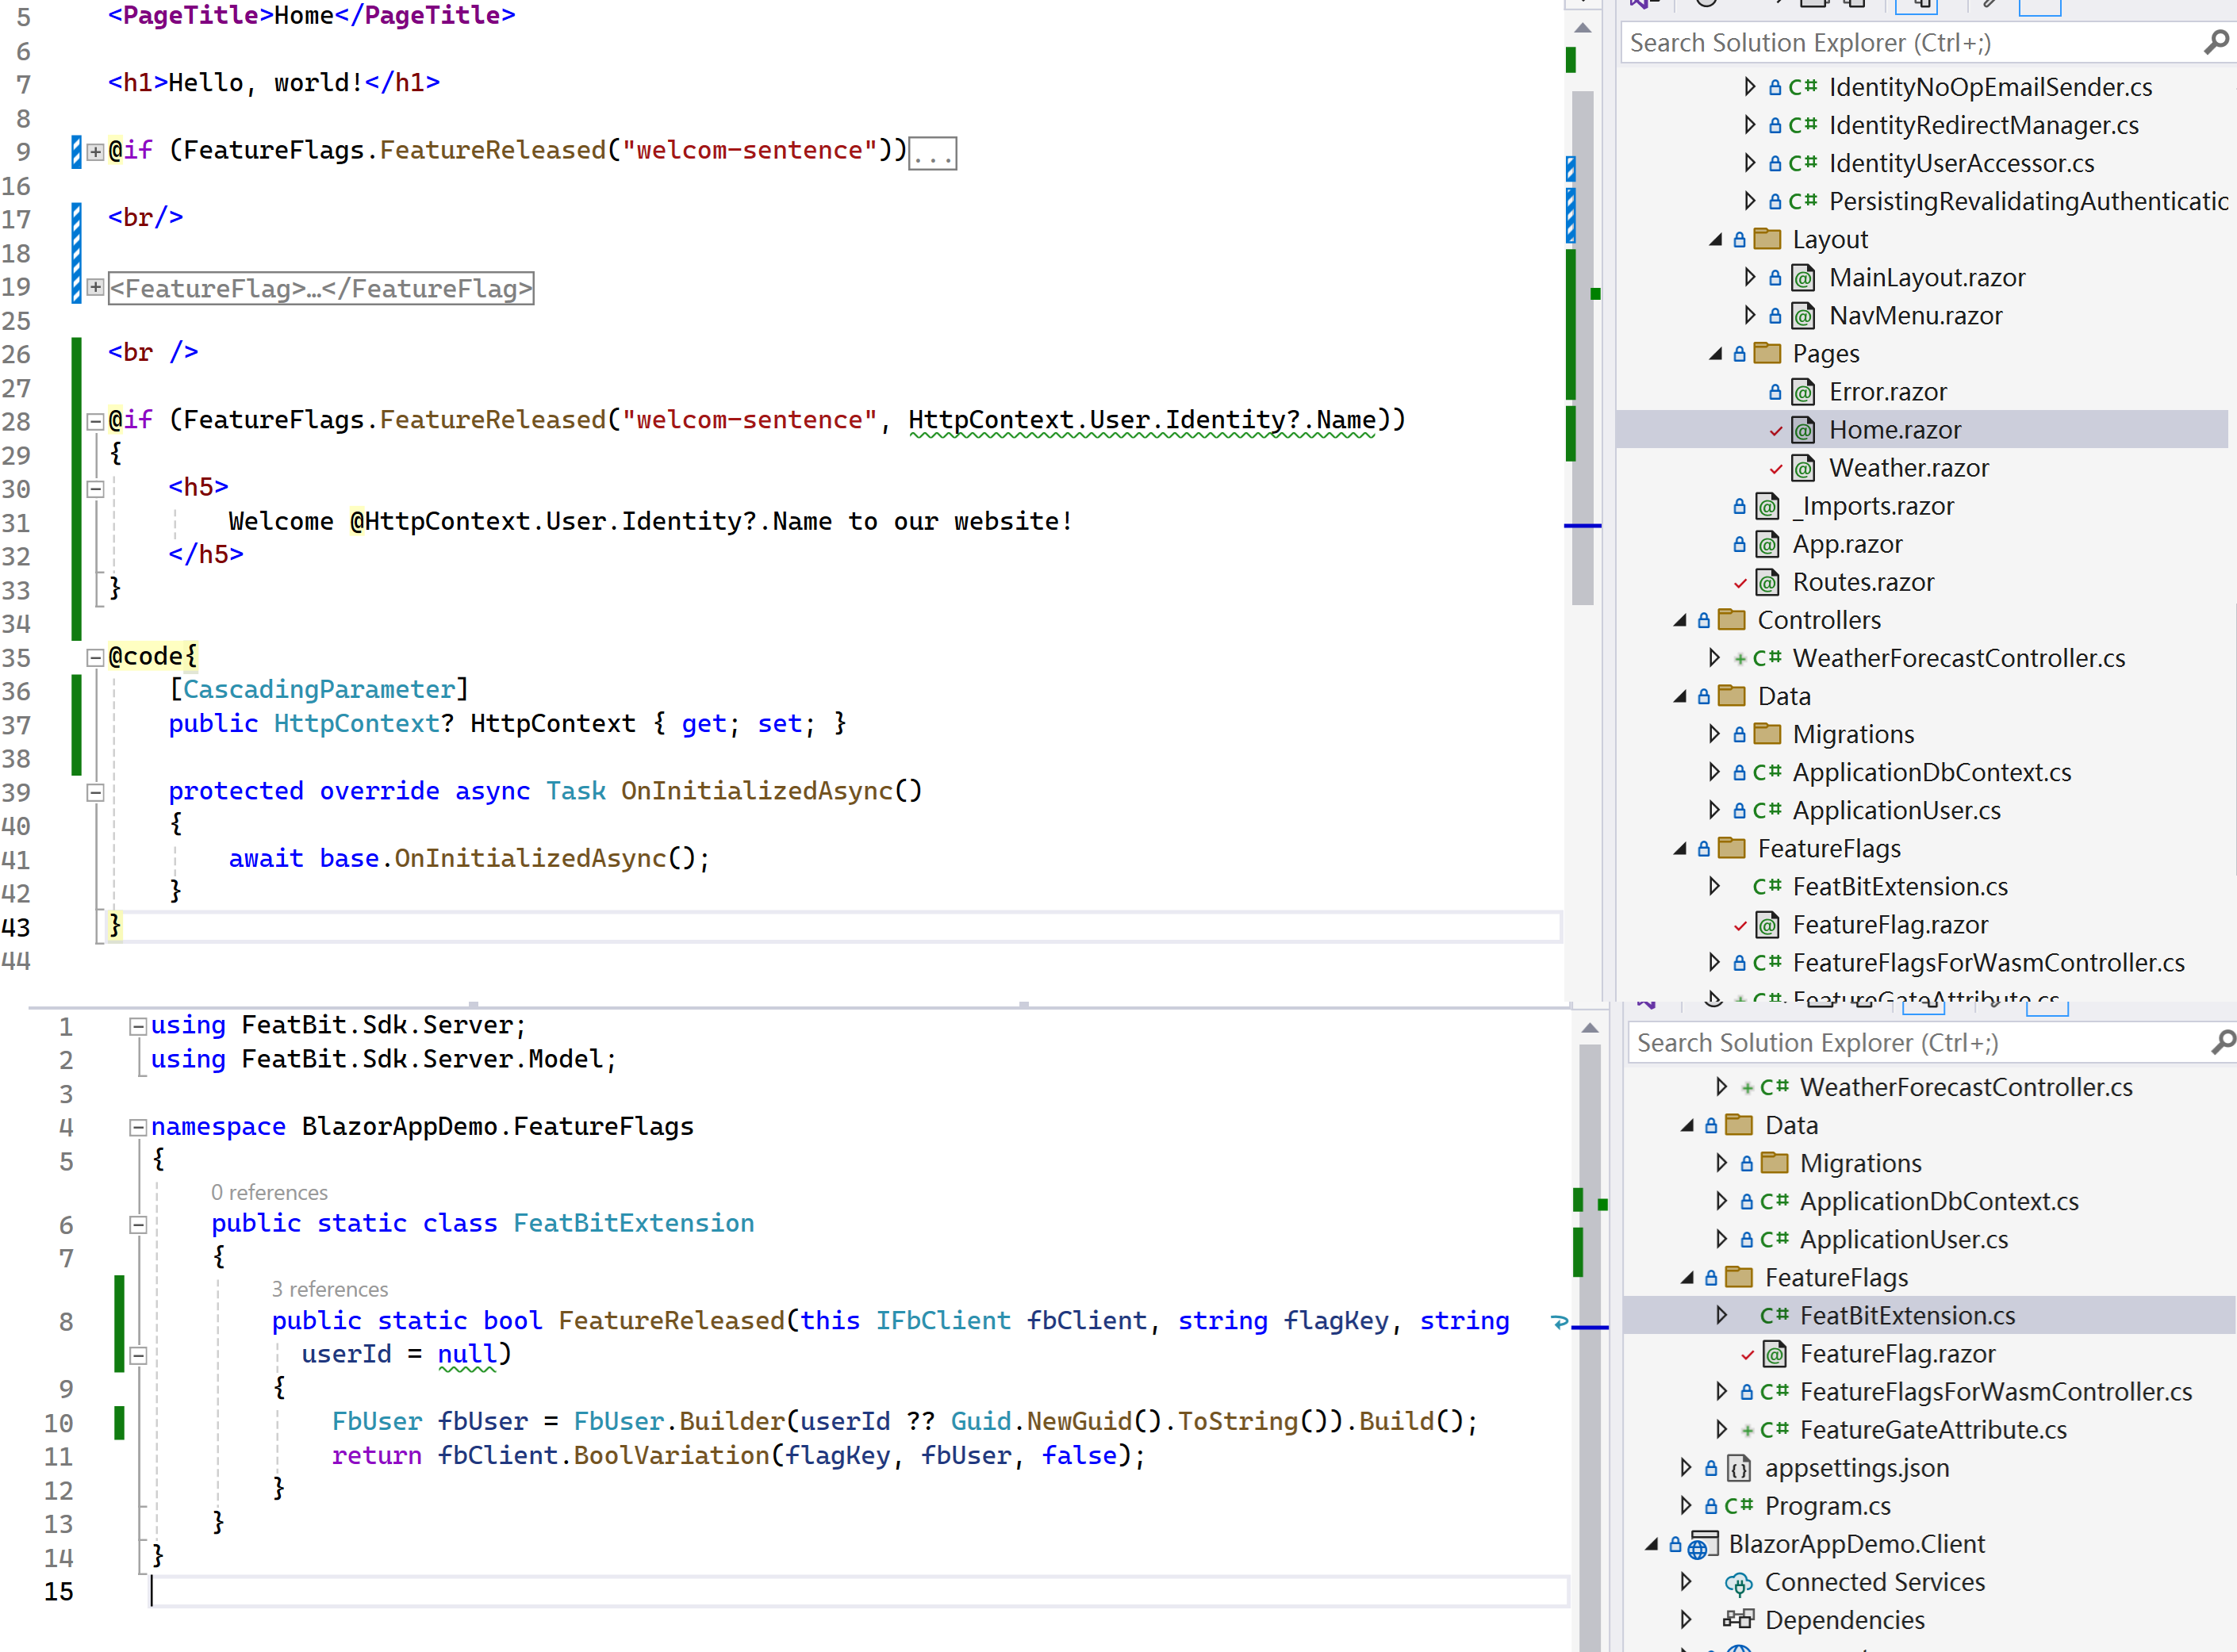Click the C# icon beside IdentityUserAccessor.cs
This screenshot has width=2237, height=1652.
(1803, 163)
